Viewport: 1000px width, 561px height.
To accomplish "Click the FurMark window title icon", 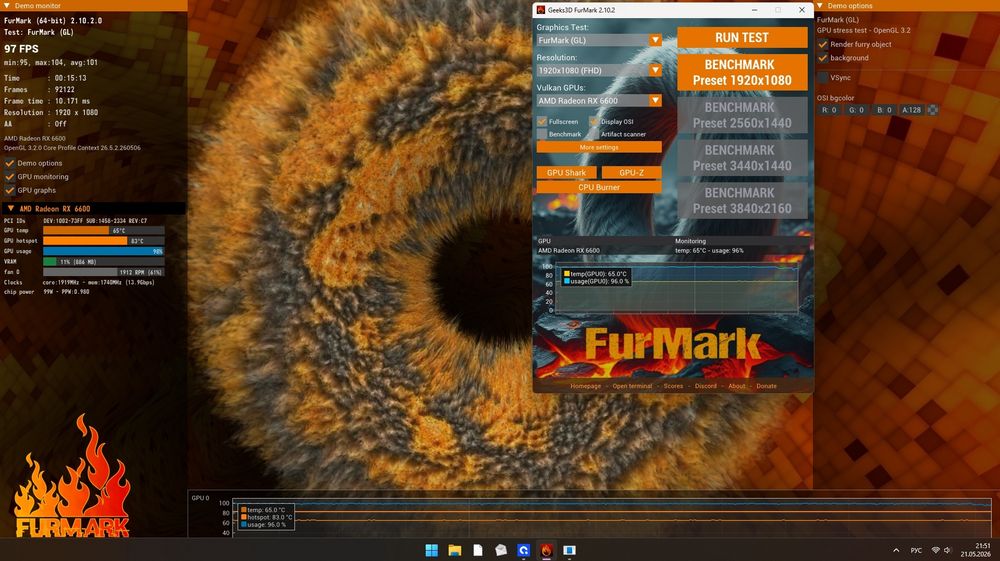I will point(541,10).
